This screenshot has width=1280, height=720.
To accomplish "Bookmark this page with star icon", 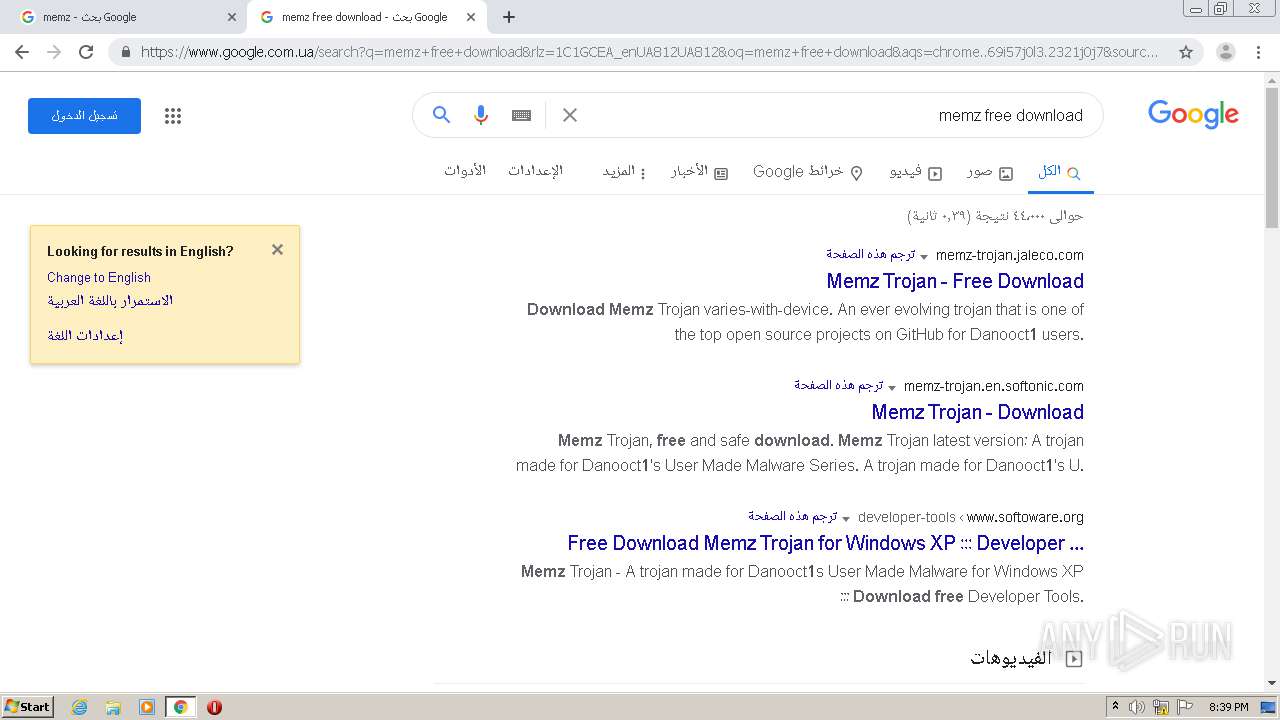I will 1186,52.
